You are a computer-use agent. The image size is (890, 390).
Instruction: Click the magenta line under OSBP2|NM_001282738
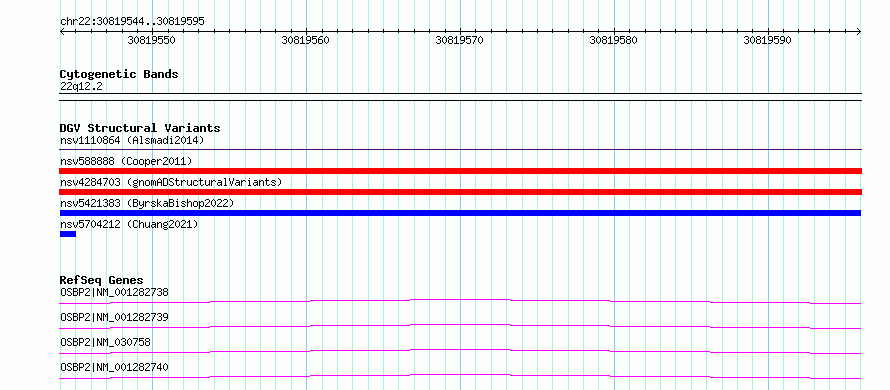click(460, 301)
